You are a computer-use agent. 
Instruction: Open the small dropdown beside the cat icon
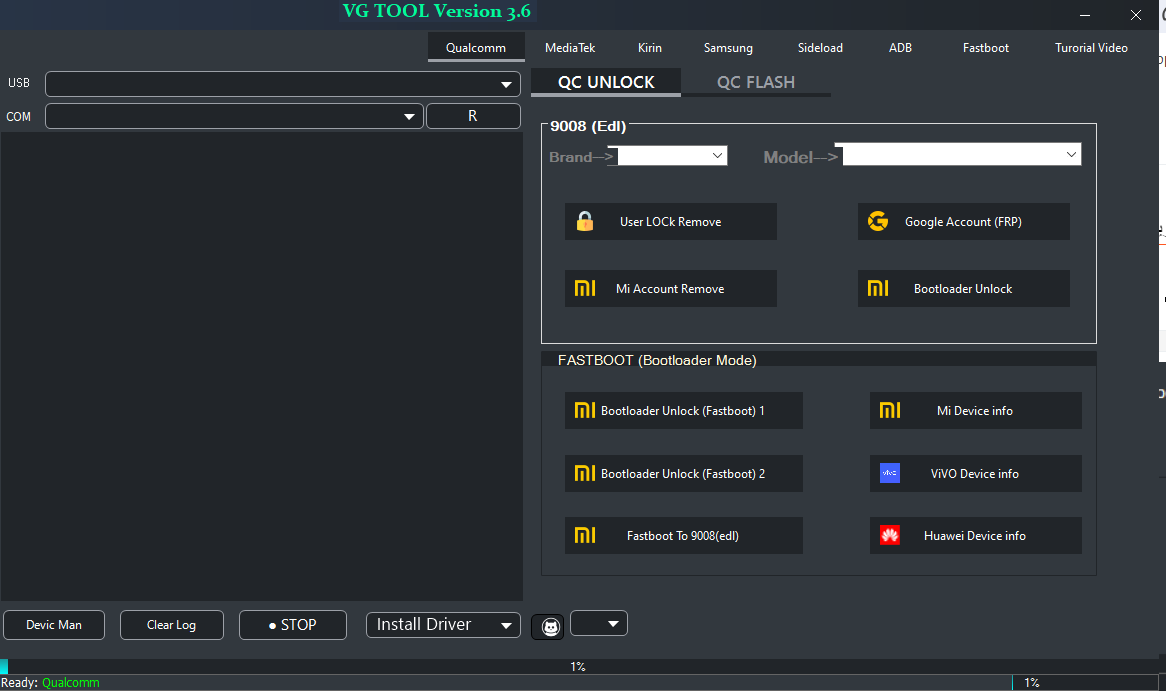(x=599, y=623)
